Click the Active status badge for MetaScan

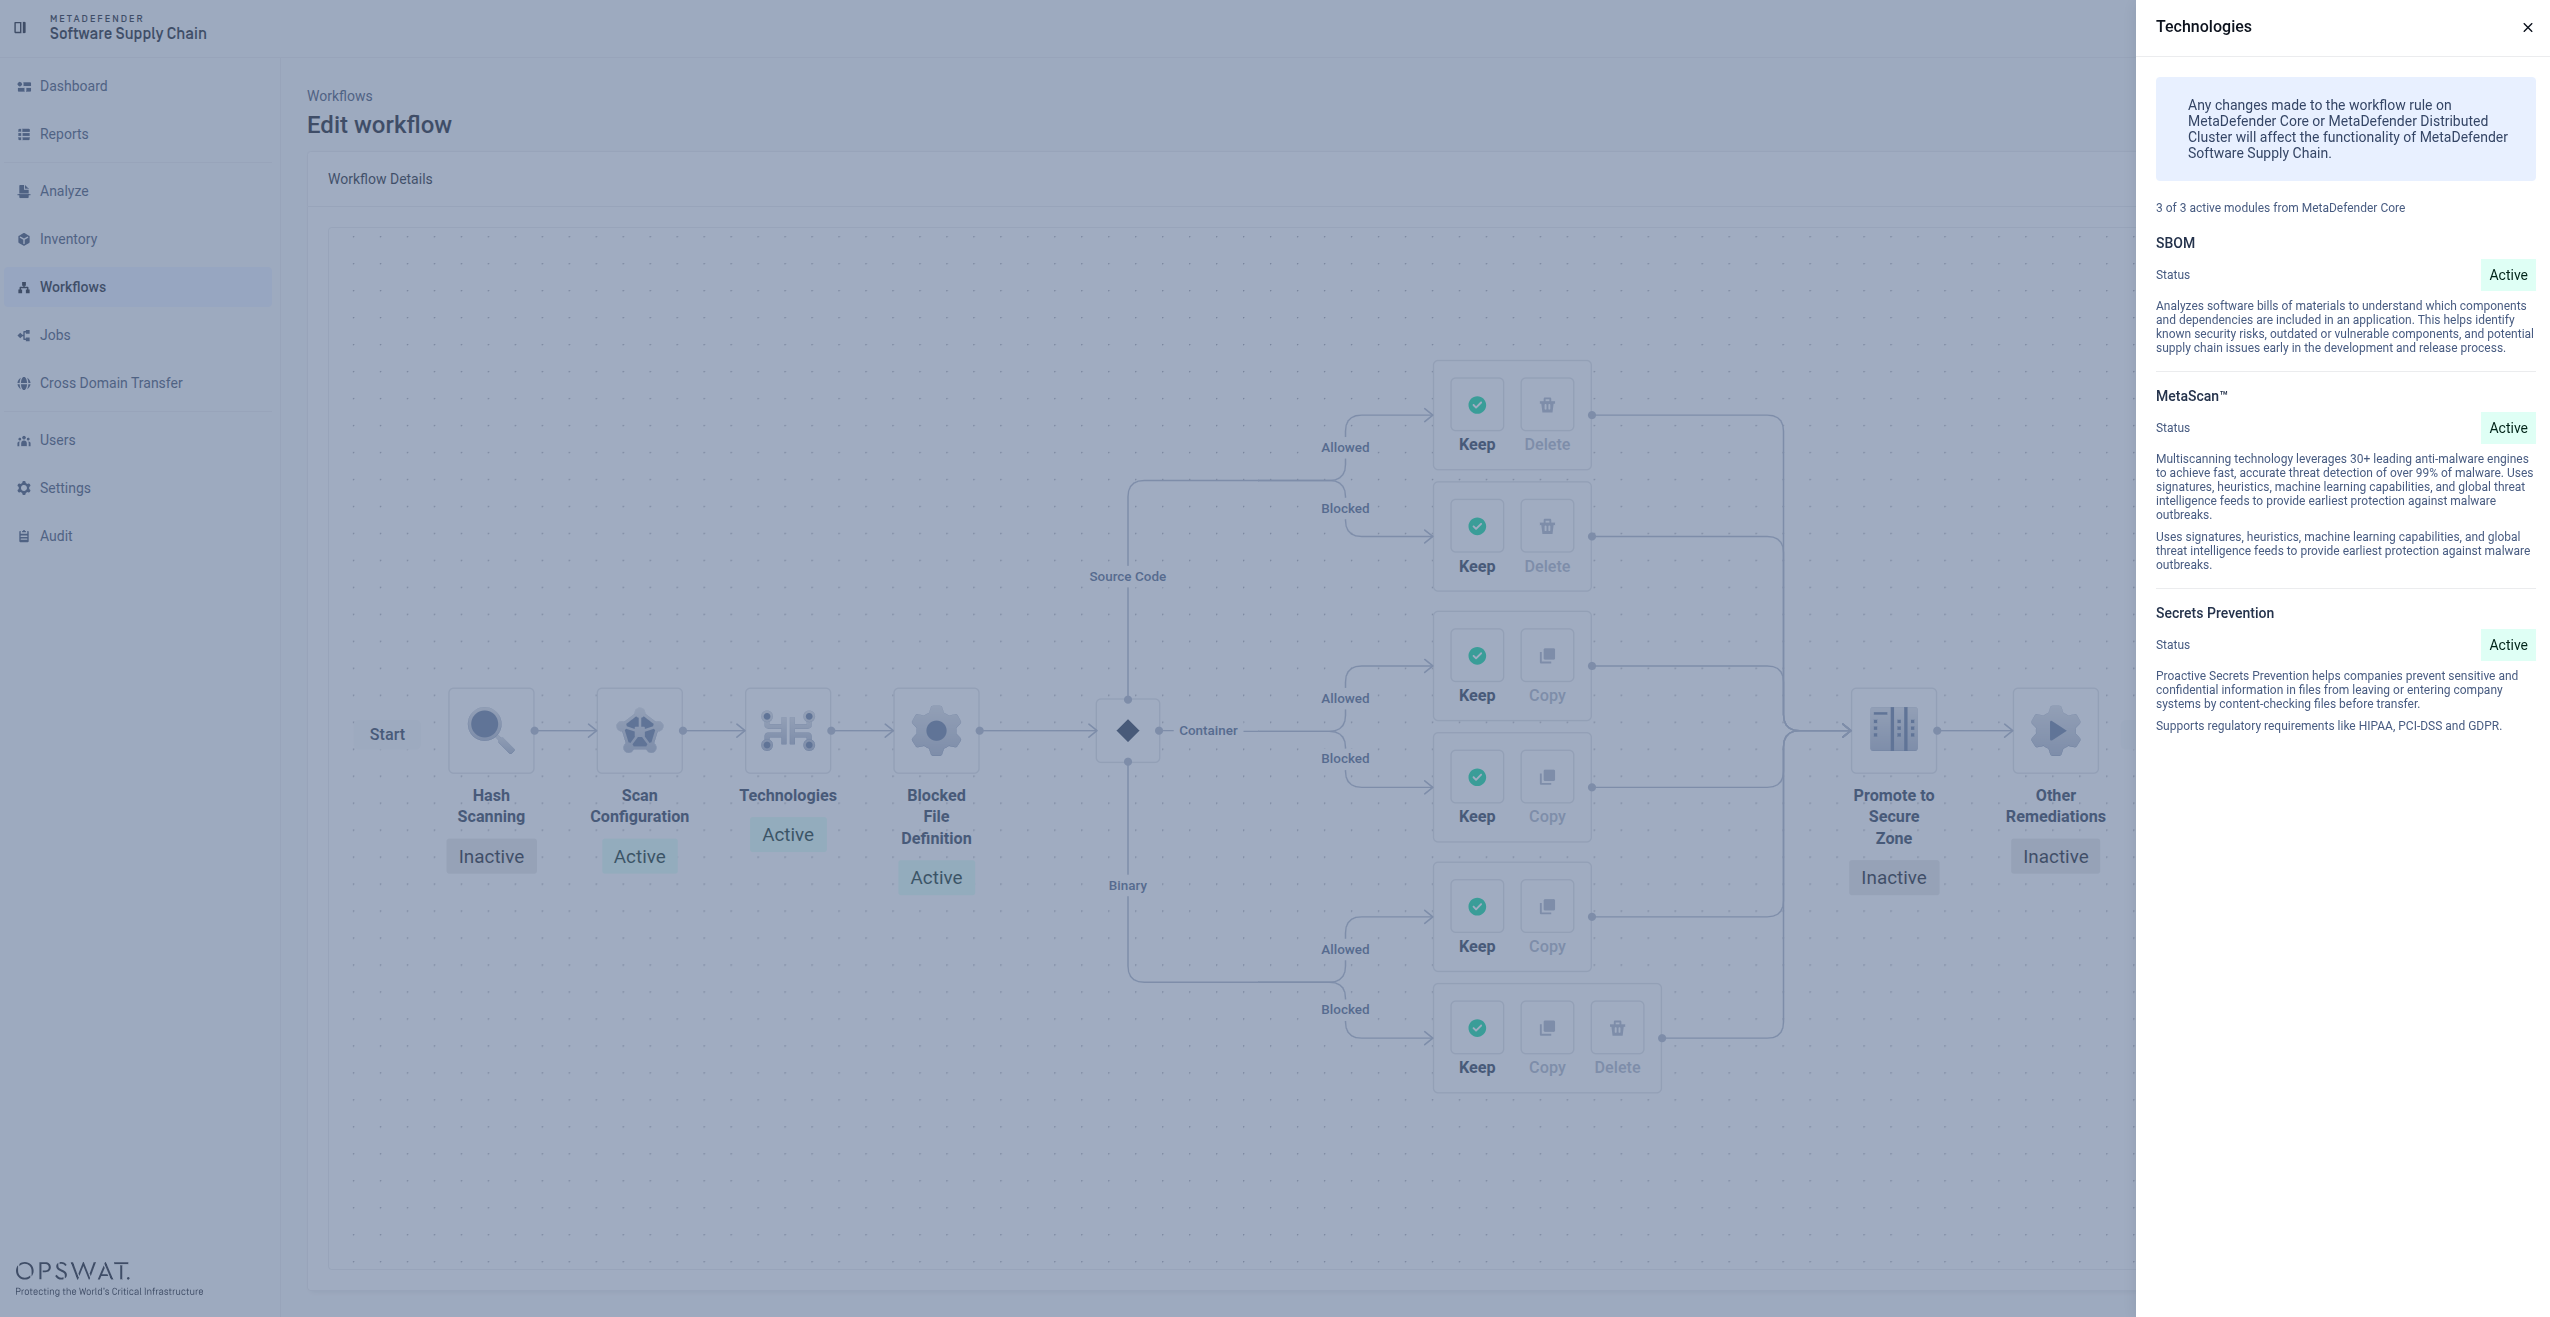(x=2508, y=428)
